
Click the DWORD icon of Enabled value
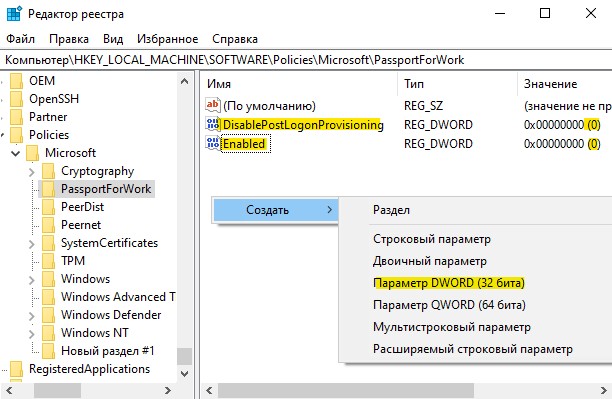tap(213, 143)
